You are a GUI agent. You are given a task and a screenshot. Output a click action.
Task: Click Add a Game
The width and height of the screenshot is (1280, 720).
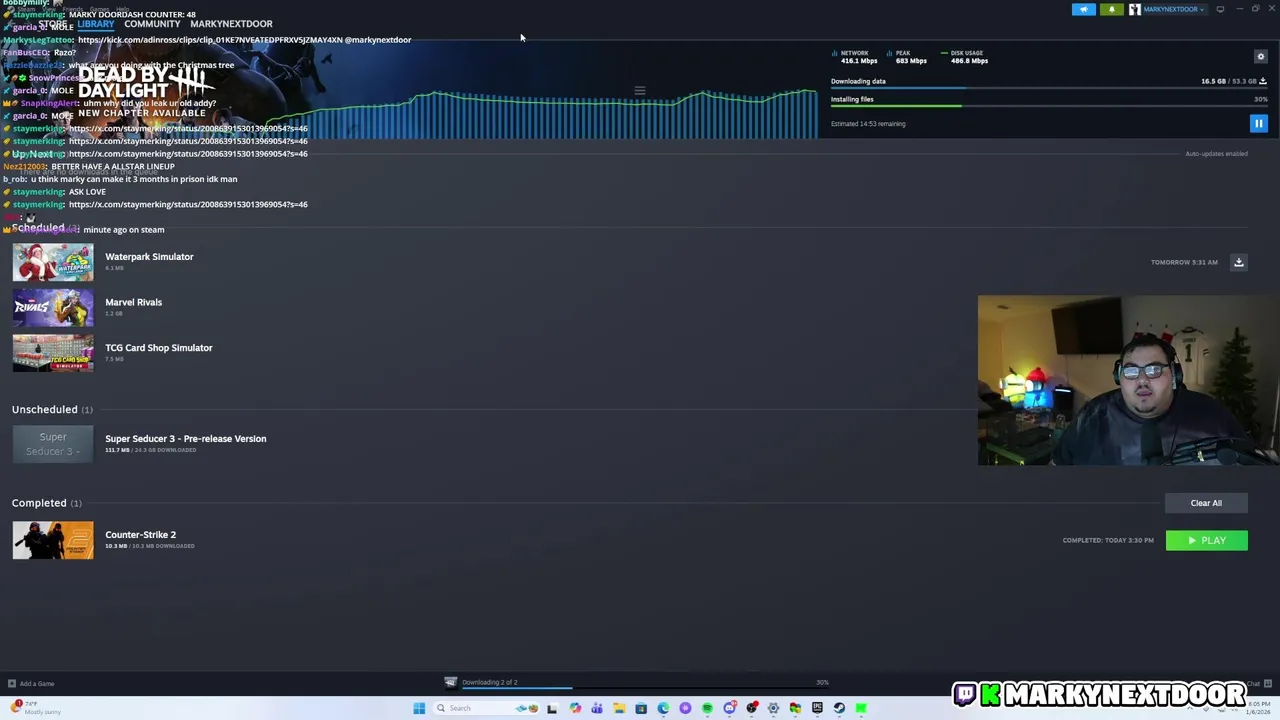(31, 684)
